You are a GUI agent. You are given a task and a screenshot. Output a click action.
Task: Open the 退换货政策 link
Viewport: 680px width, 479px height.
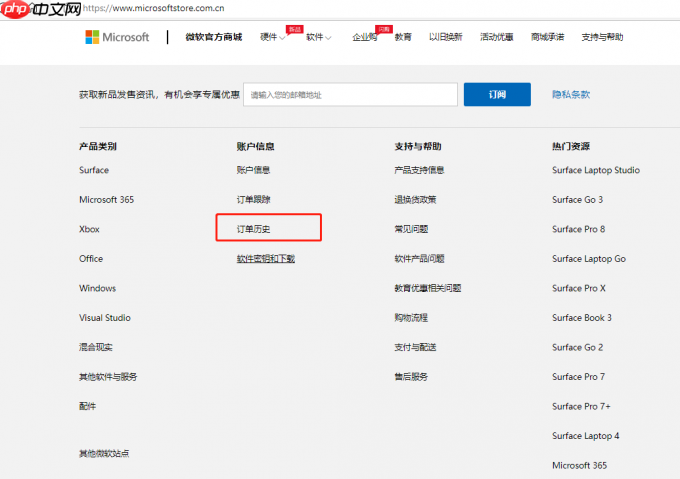415,199
